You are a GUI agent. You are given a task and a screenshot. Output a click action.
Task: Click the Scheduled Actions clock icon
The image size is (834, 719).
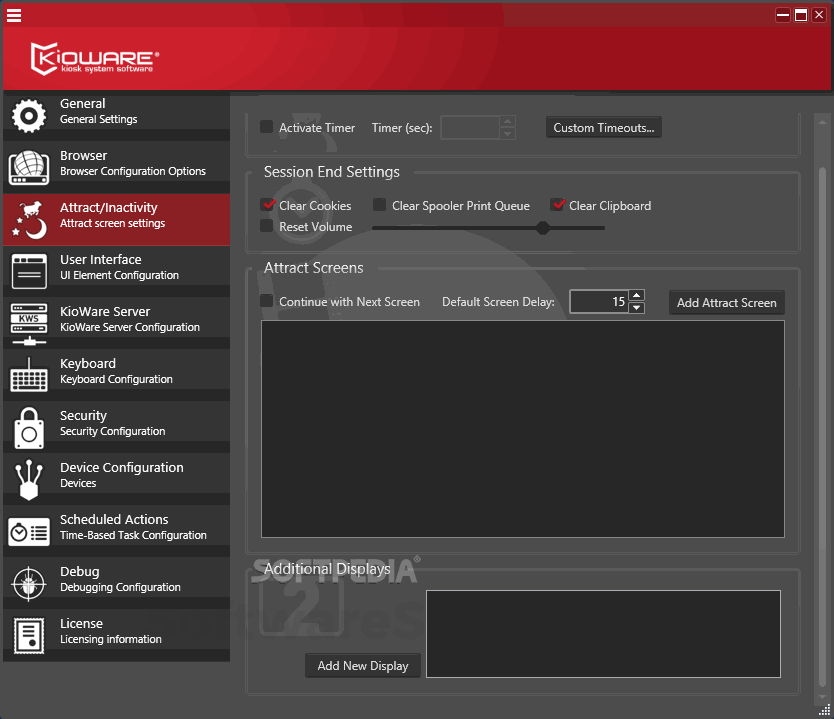point(29,531)
